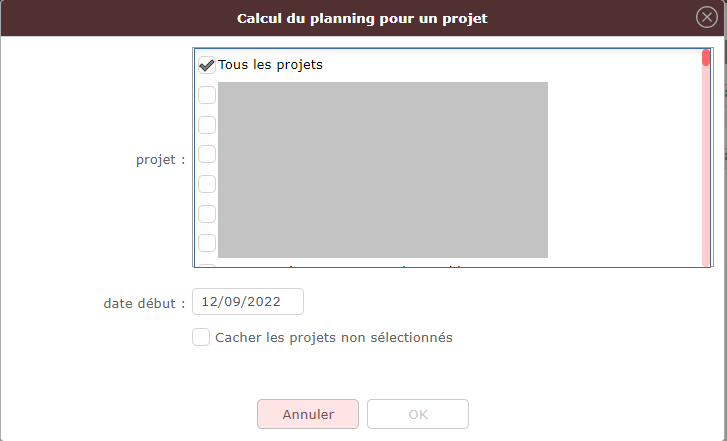Uncheck the "Tous les projets" checkbox

point(207,65)
